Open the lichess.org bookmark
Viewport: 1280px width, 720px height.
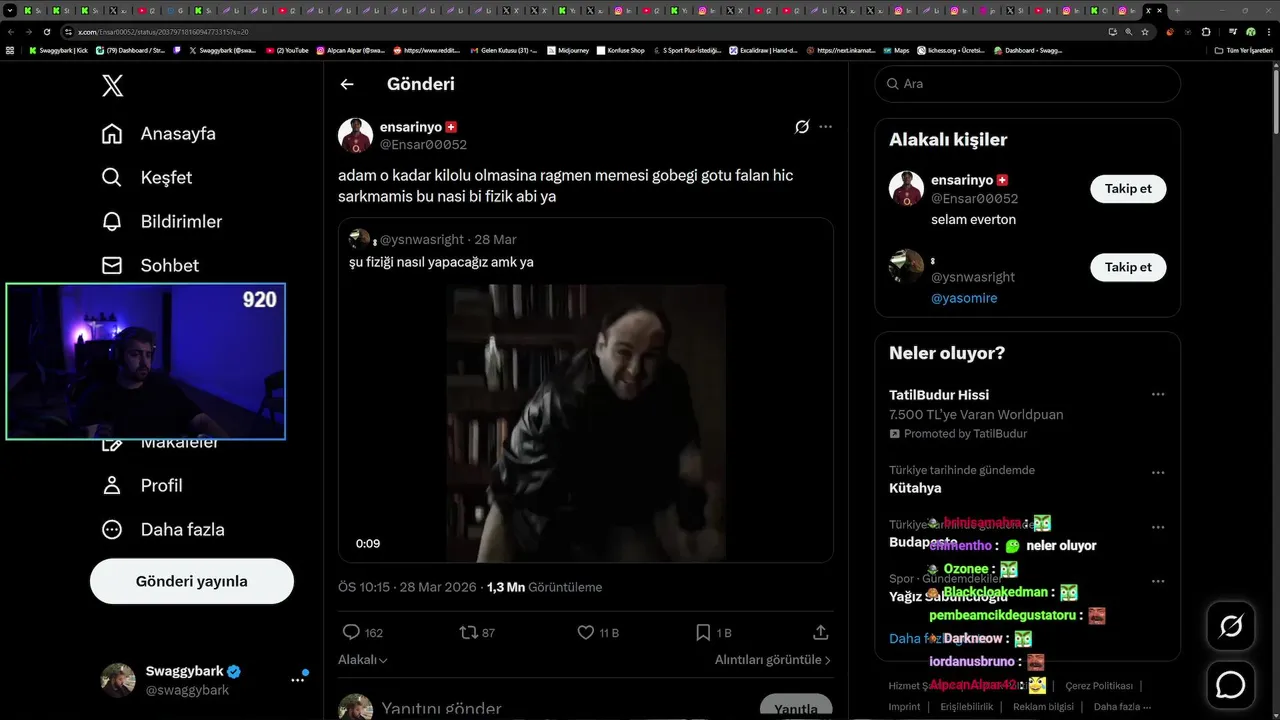click(x=951, y=50)
